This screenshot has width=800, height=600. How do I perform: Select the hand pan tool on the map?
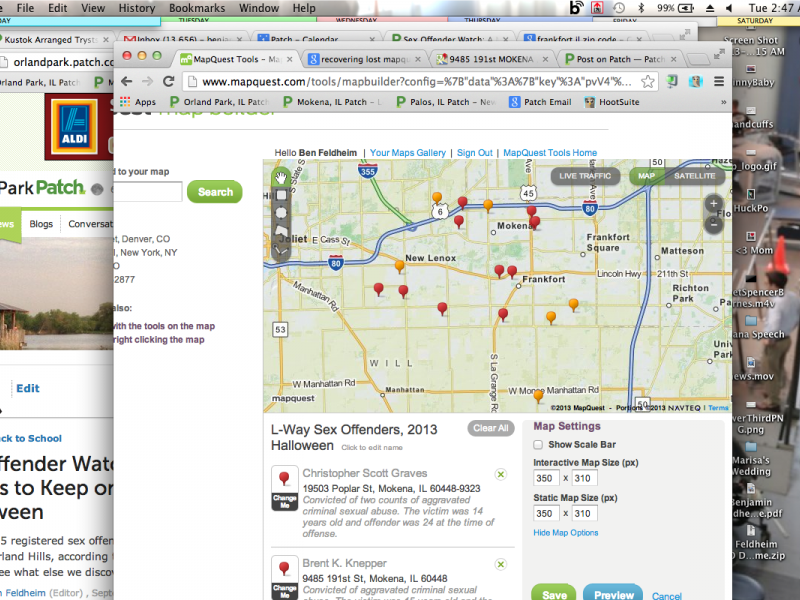point(281,178)
